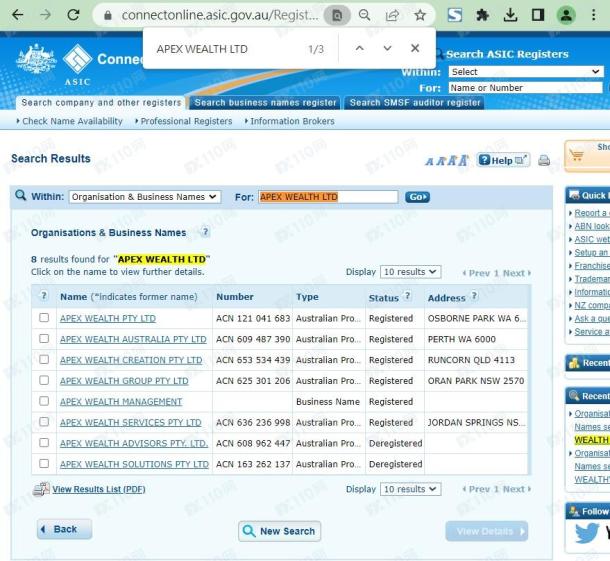The image size is (610, 561).
Task: Click the header Name or Number field
Action: point(526,88)
